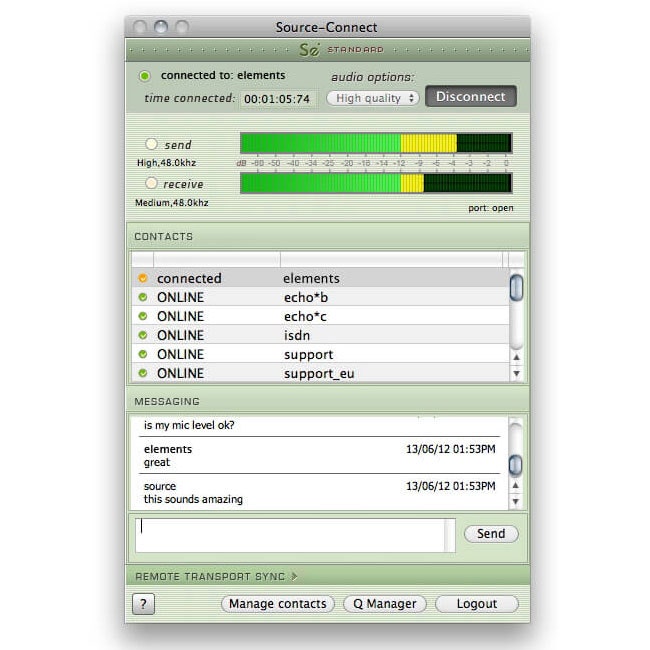The width and height of the screenshot is (650, 650).
Task: Click the time connected 00:01:05:74 field
Action: (x=277, y=99)
